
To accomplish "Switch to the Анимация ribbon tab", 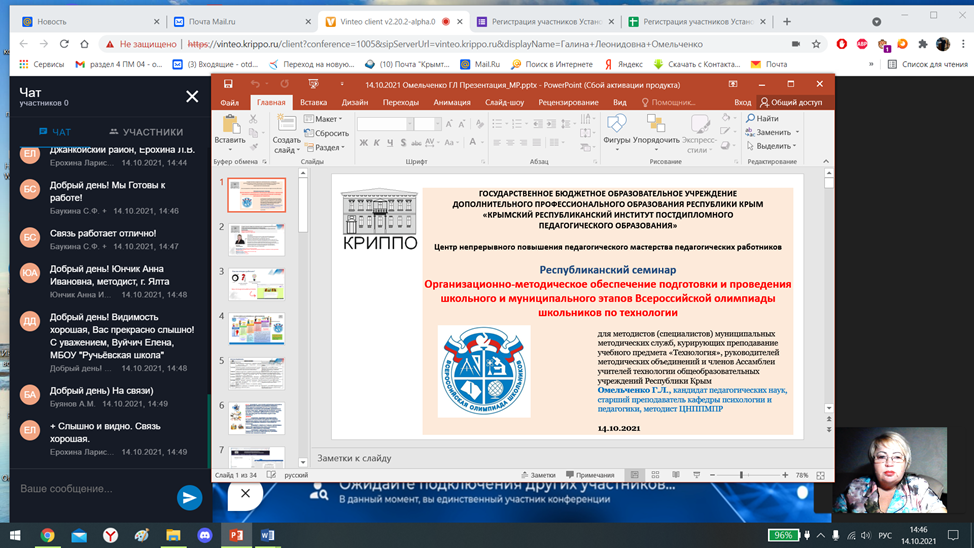I will click(452, 103).
